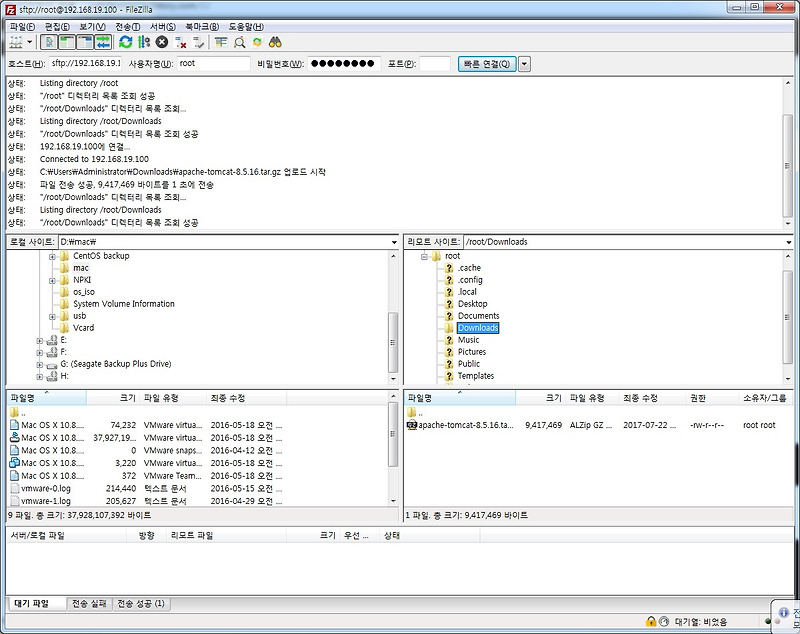The image size is (800, 634).
Task: Toggle the message log display
Action: tap(49, 42)
